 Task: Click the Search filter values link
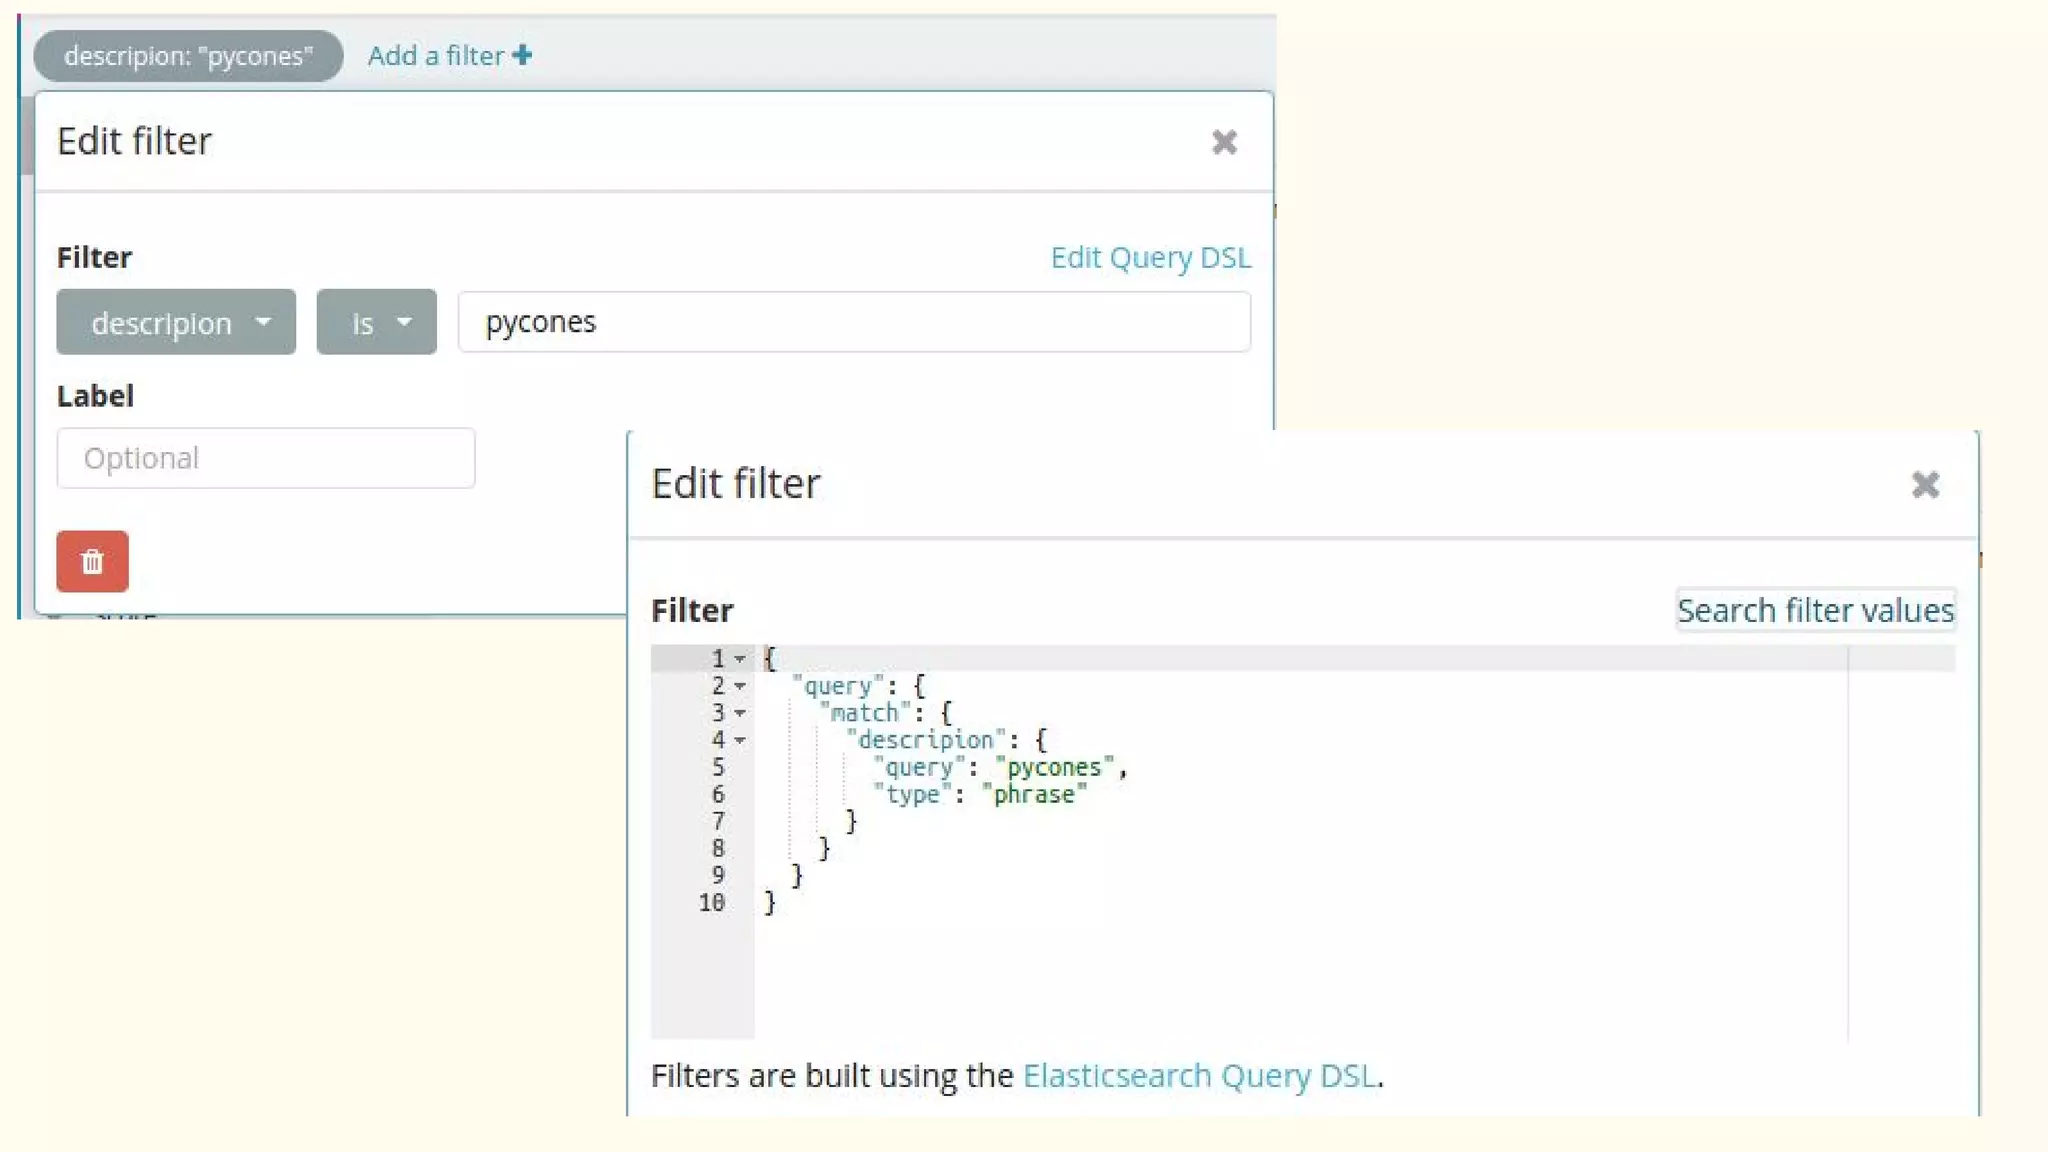[1815, 610]
